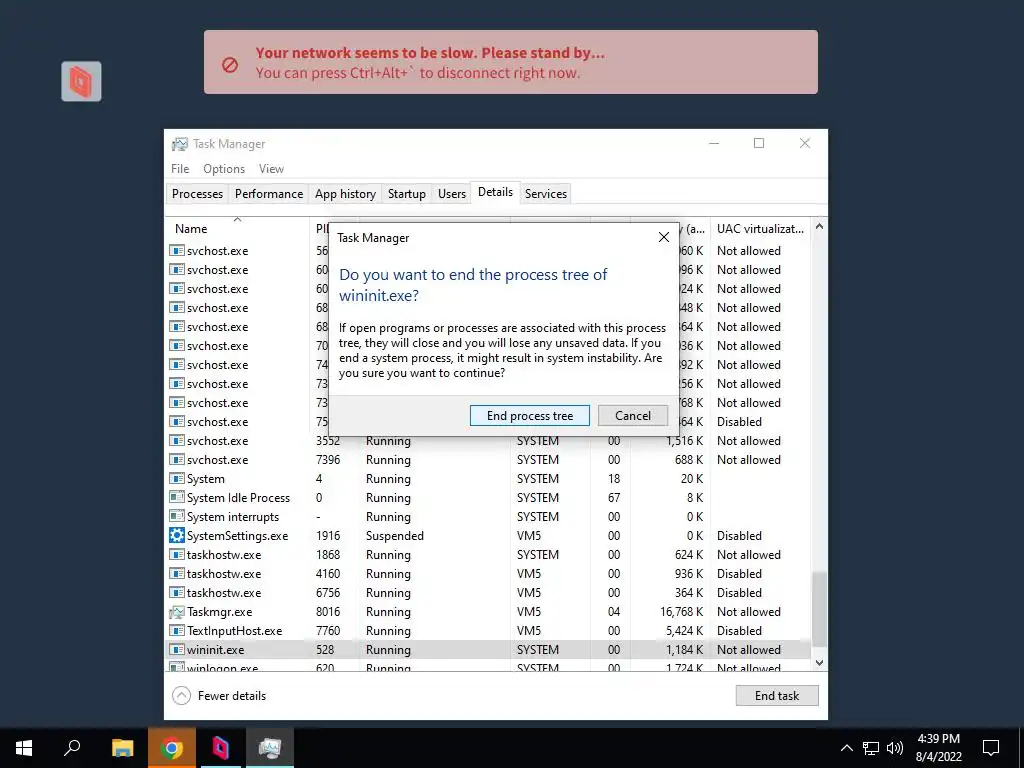Click the 16,768 K memory value
1024x768 pixels.
pos(681,612)
